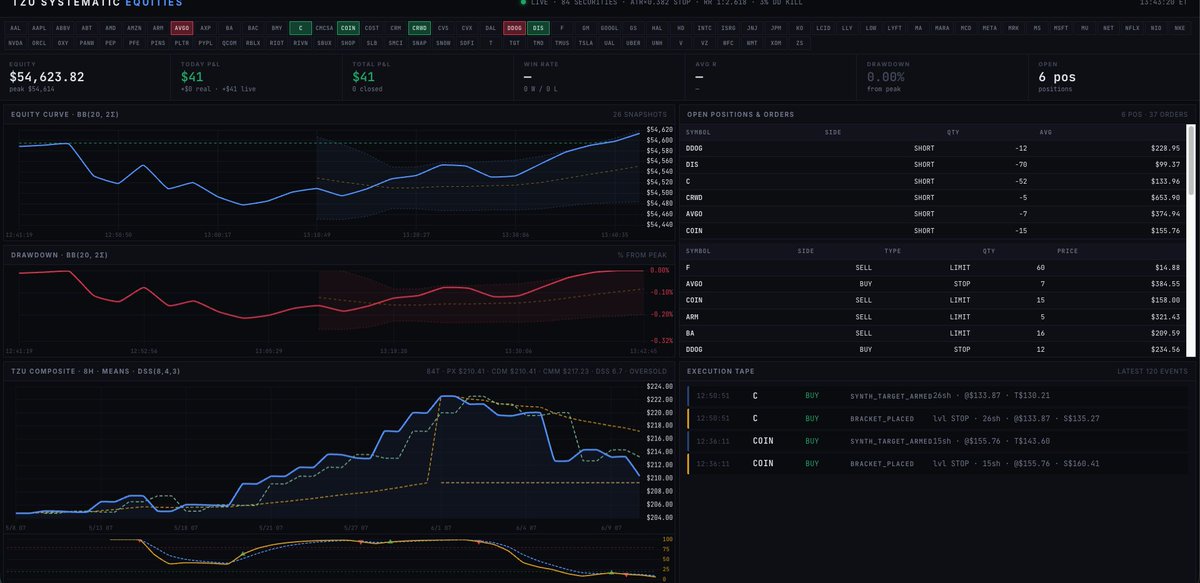The height and width of the screenshot is (583, 1200).
Task: Click the GOOGL ticker chip
Action: pos(609,28)
